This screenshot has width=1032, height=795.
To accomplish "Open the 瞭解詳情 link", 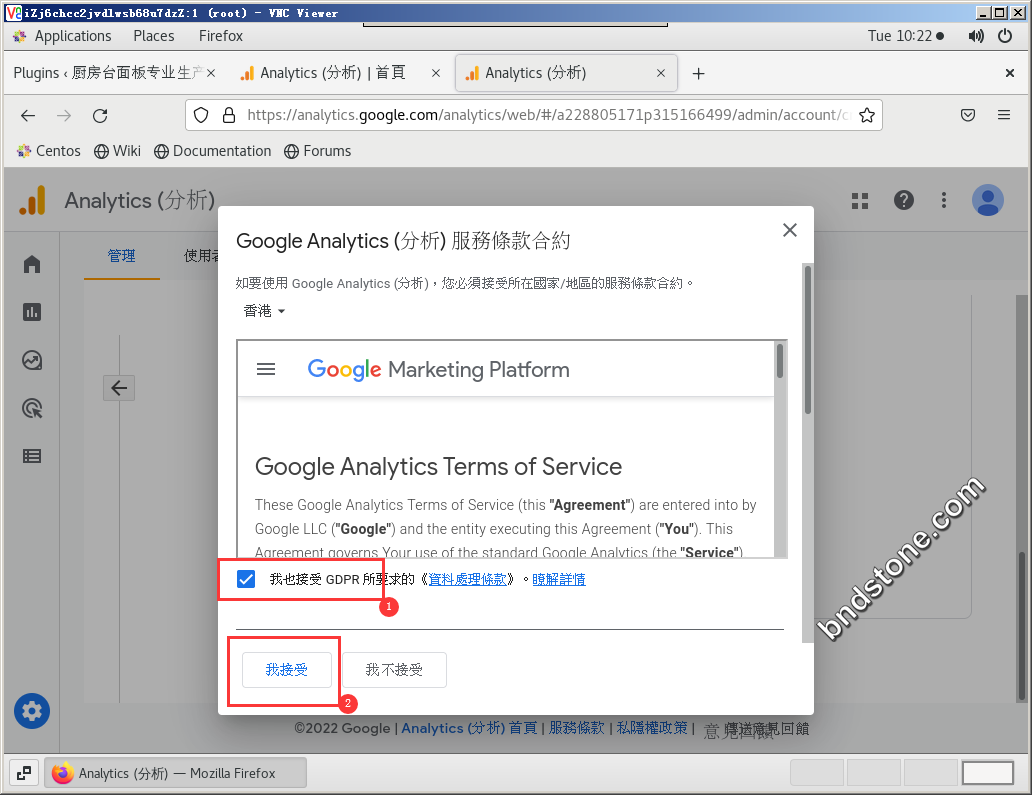I will [x=559, y=579].
